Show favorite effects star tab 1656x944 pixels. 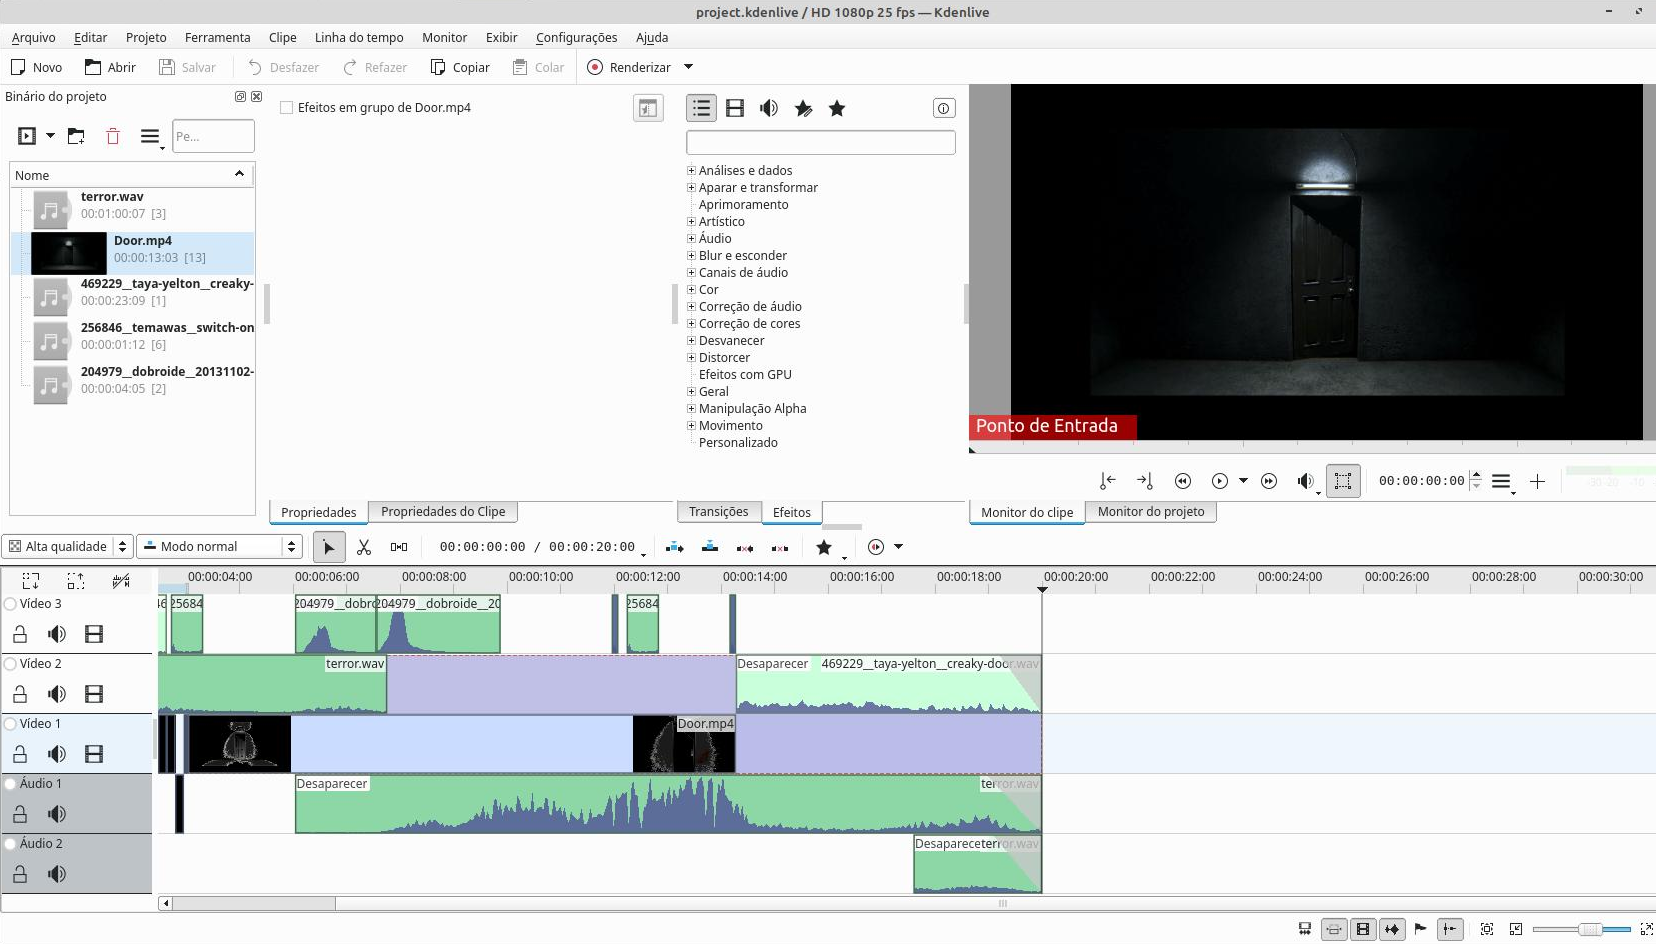point(837,108)
